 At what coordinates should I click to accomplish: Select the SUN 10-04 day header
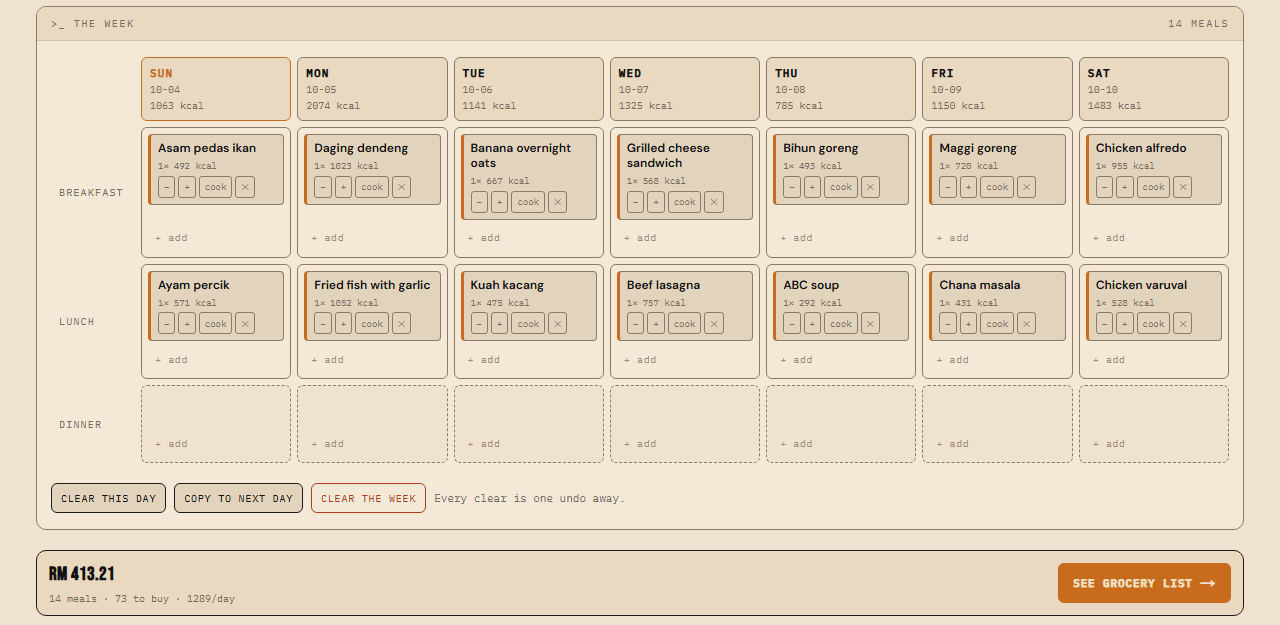pos(216,89)
